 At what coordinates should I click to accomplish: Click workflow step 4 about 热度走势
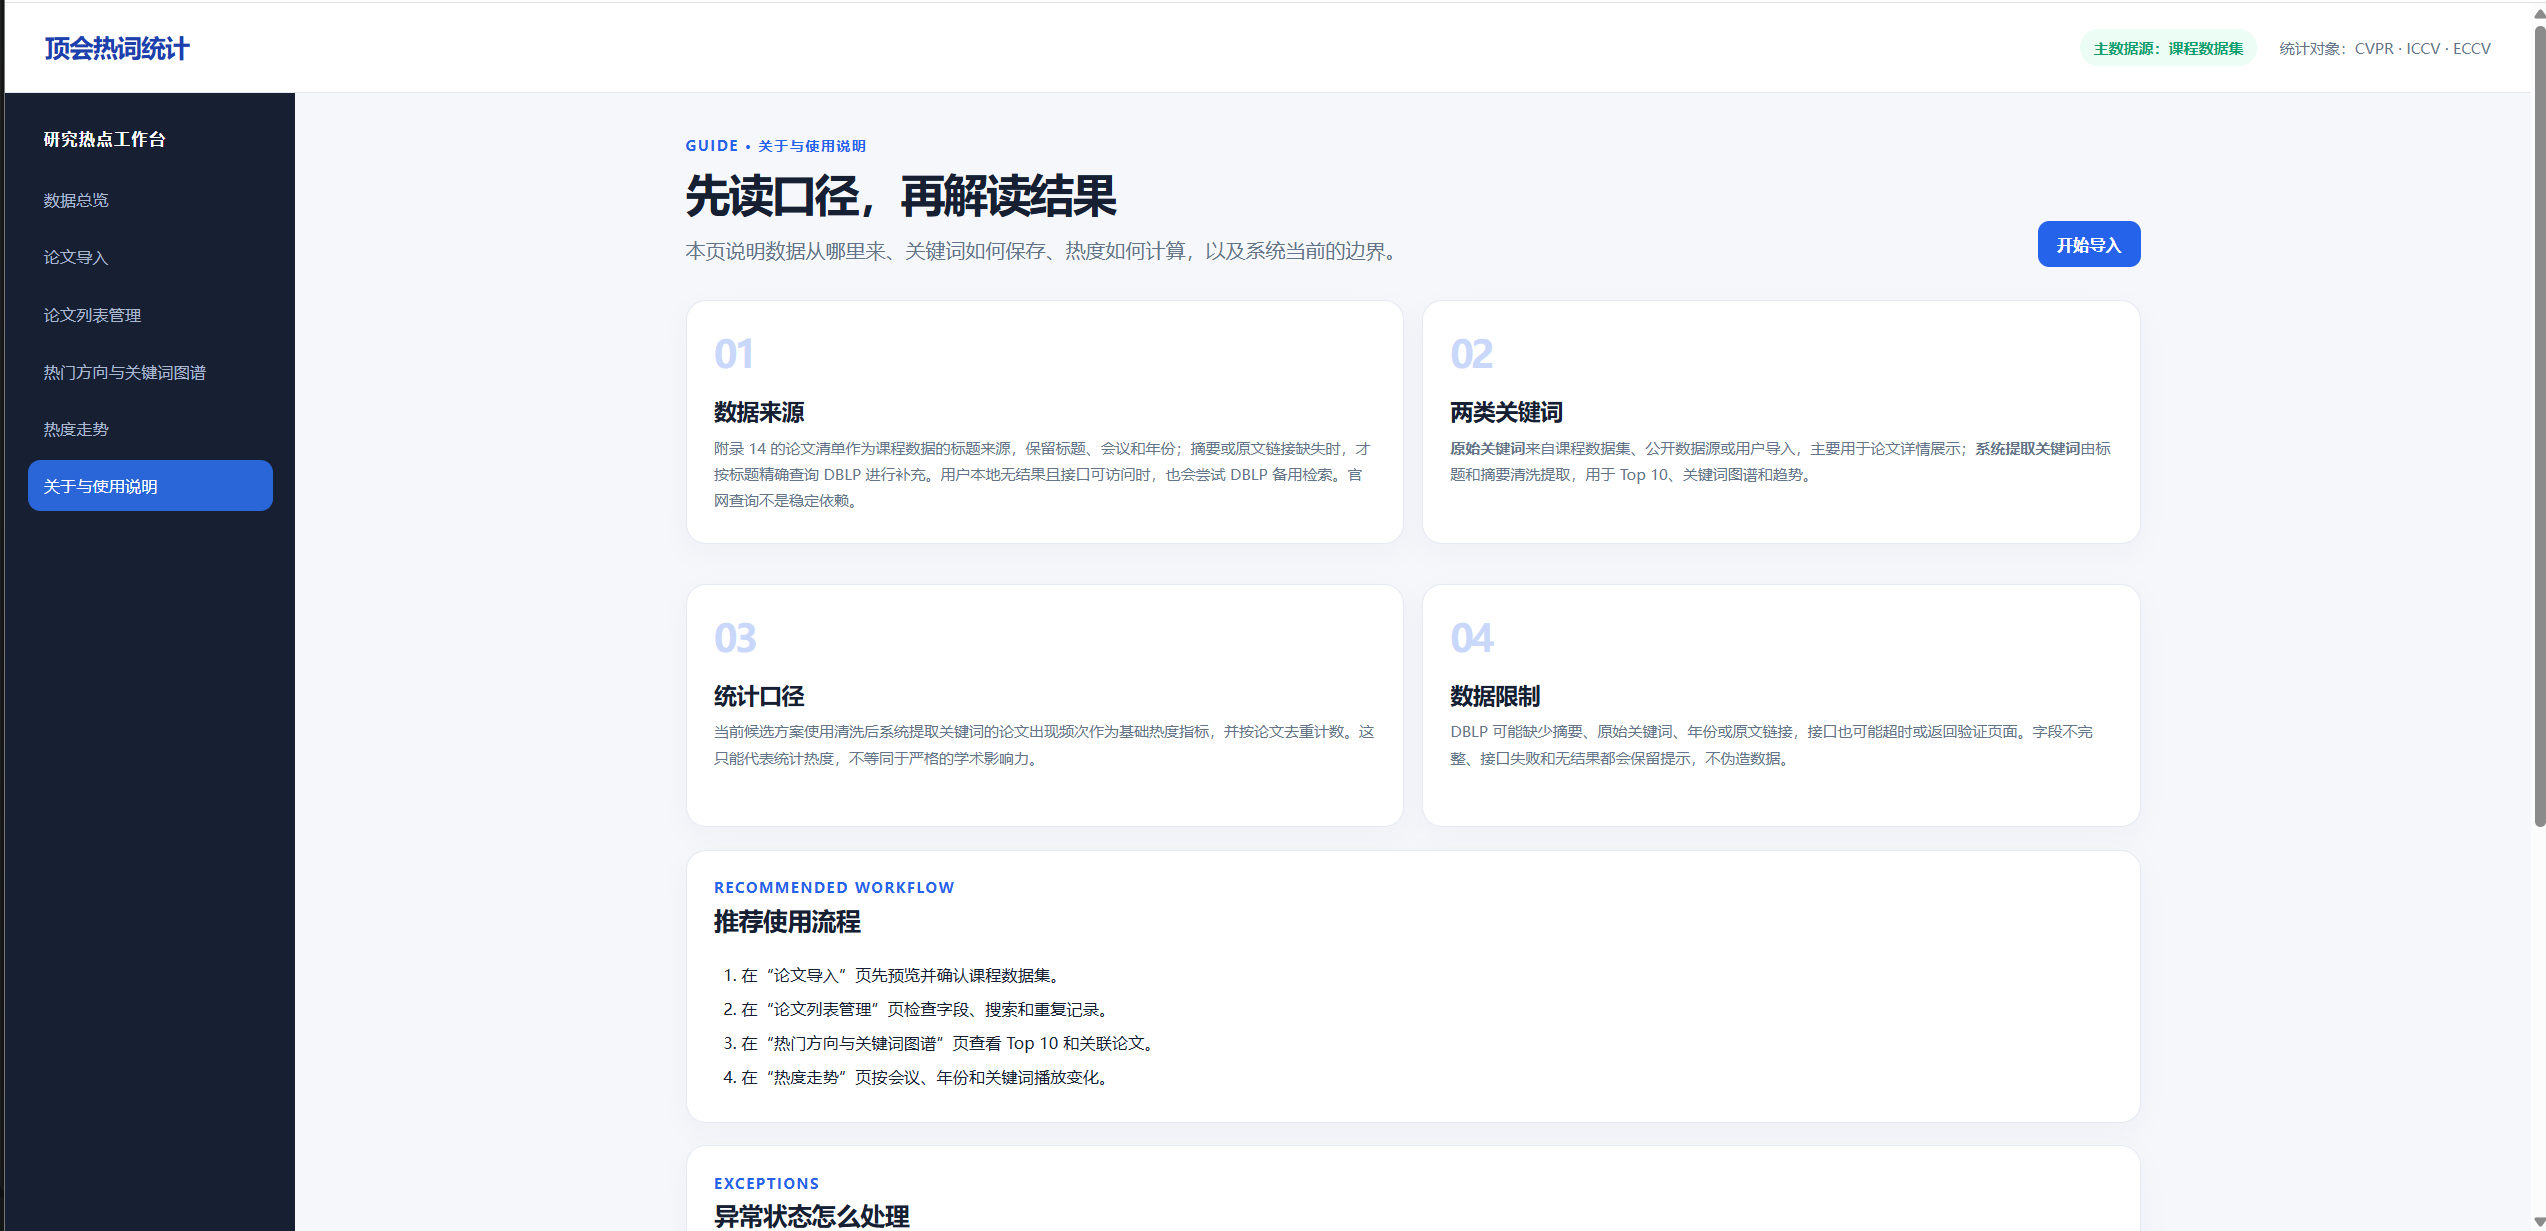pos(918,1077)
